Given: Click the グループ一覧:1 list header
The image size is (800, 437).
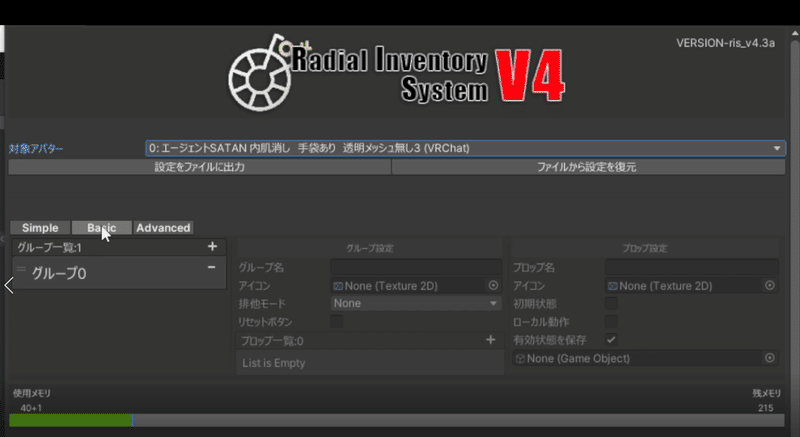Looking at the screenshot, I should click(119, 247).
